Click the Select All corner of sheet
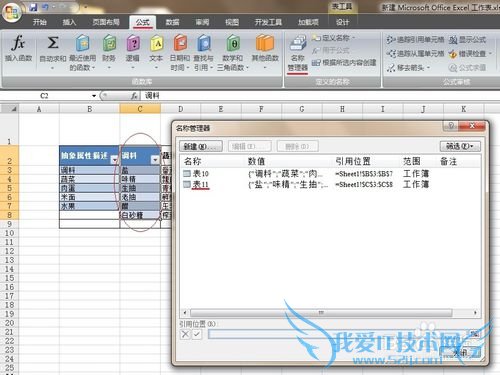Image resolution: width=500 pixels, height=375 pixels. pyautogui.click(x=9, y=109)
